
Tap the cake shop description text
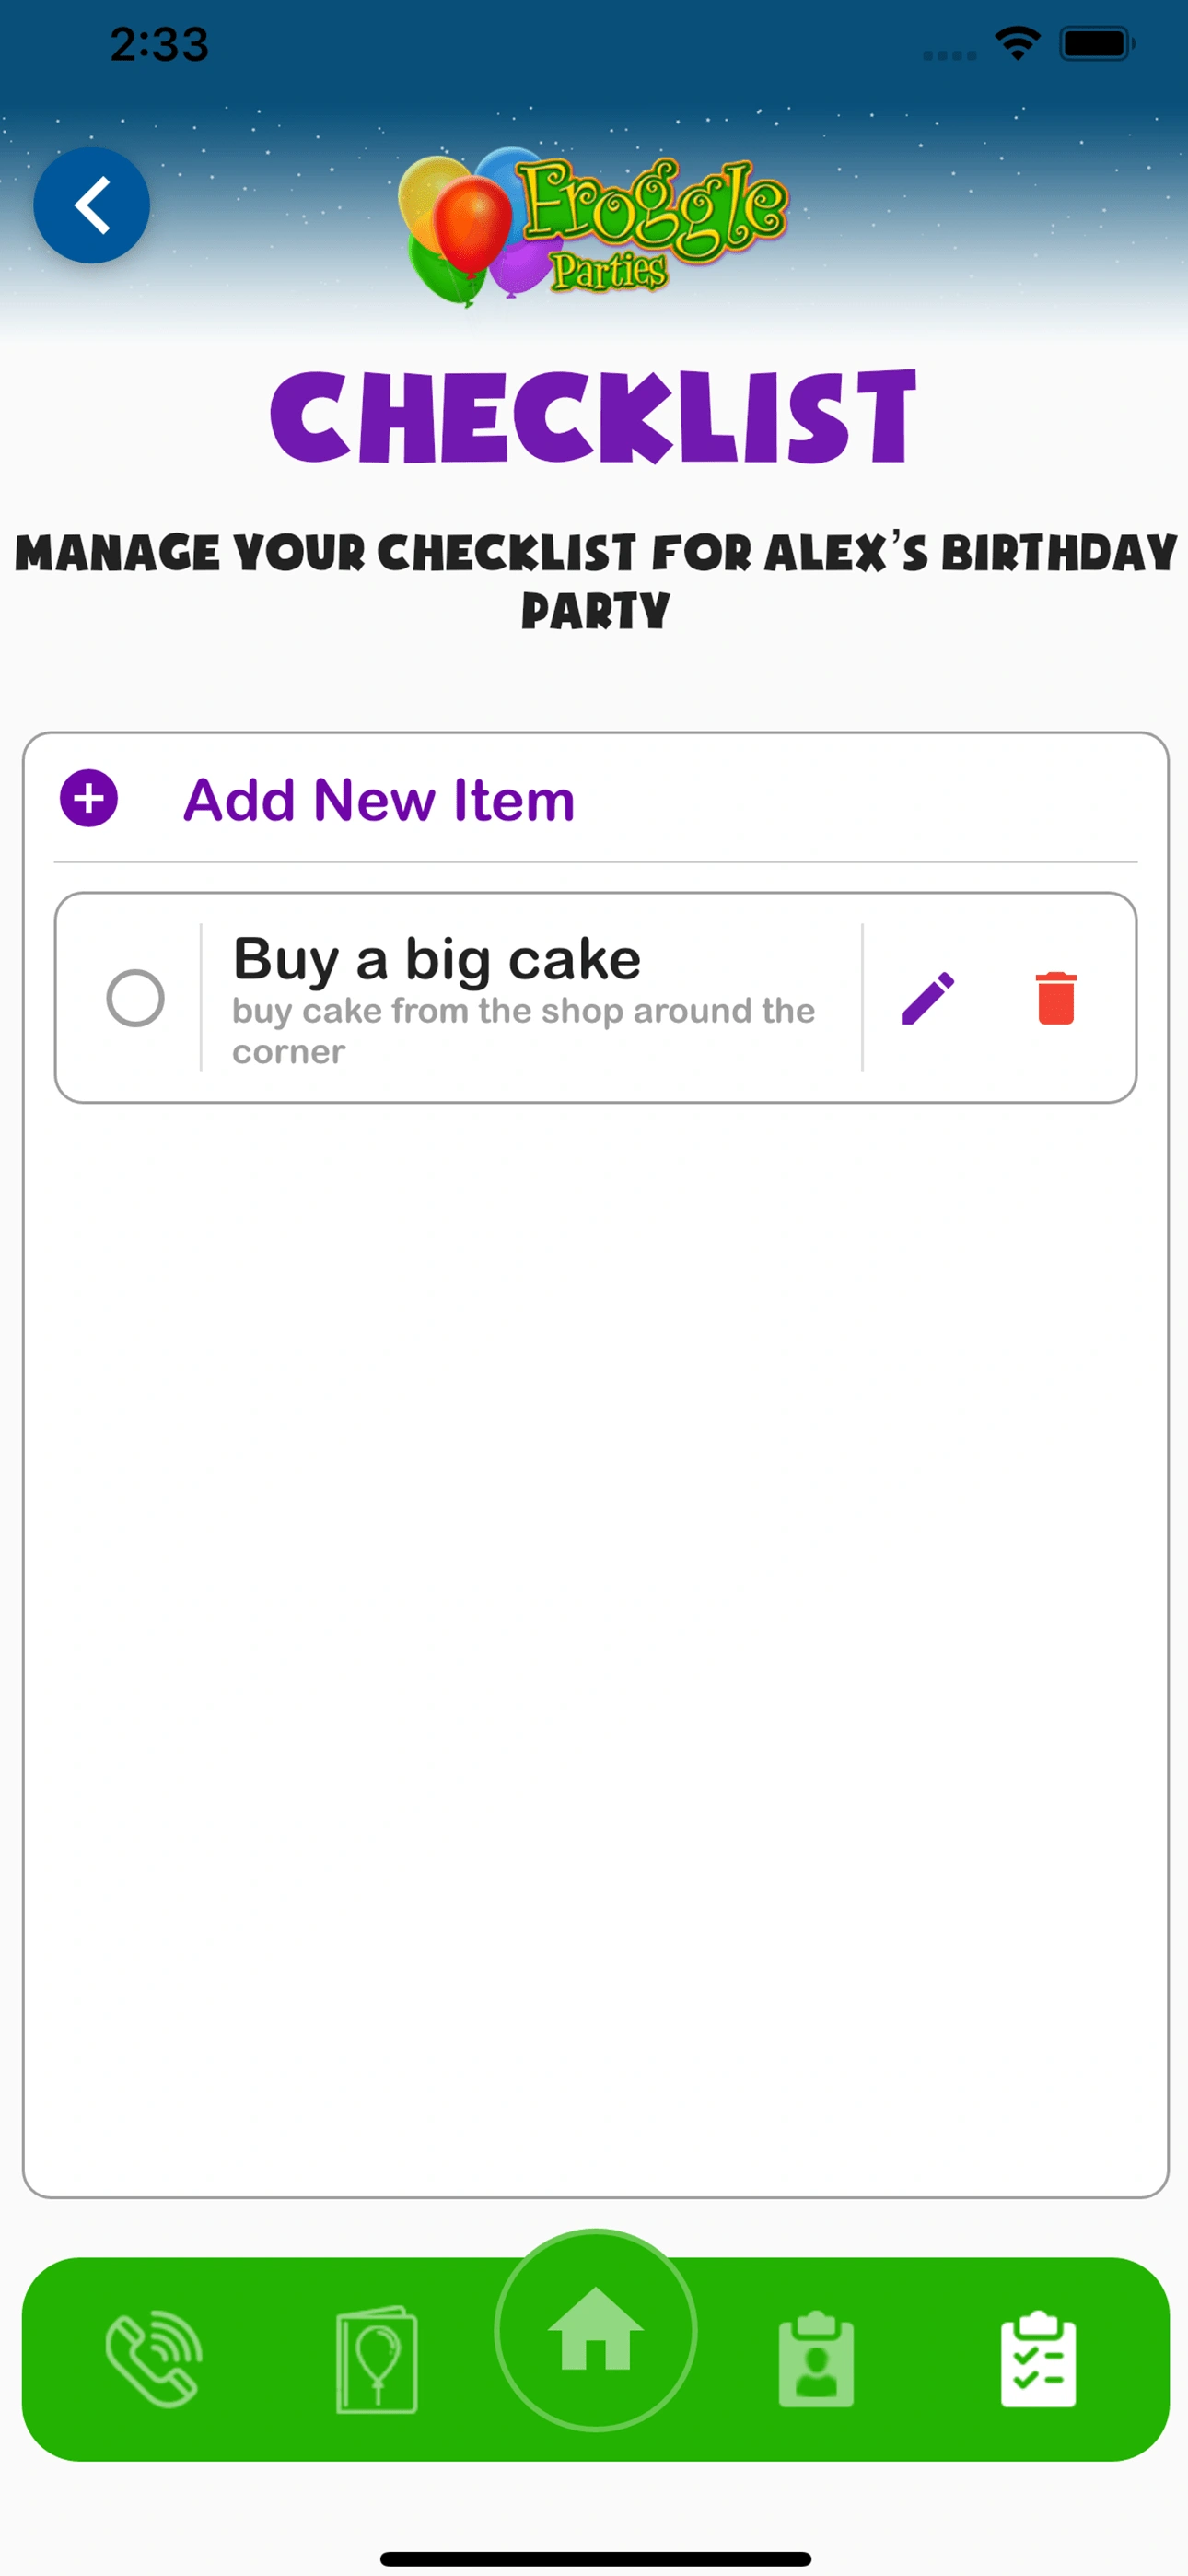523,1030
